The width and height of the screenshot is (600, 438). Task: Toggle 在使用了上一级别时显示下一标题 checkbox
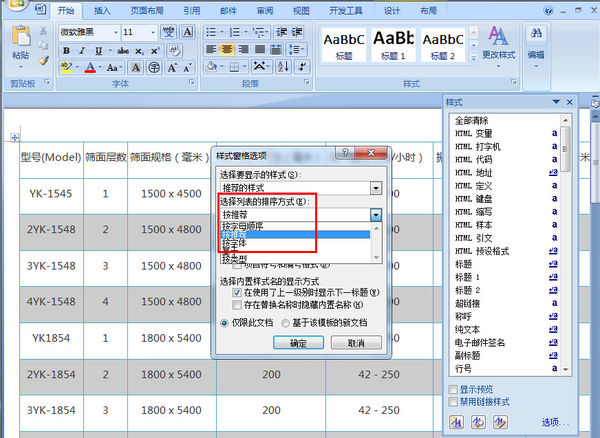click(236, 293)
